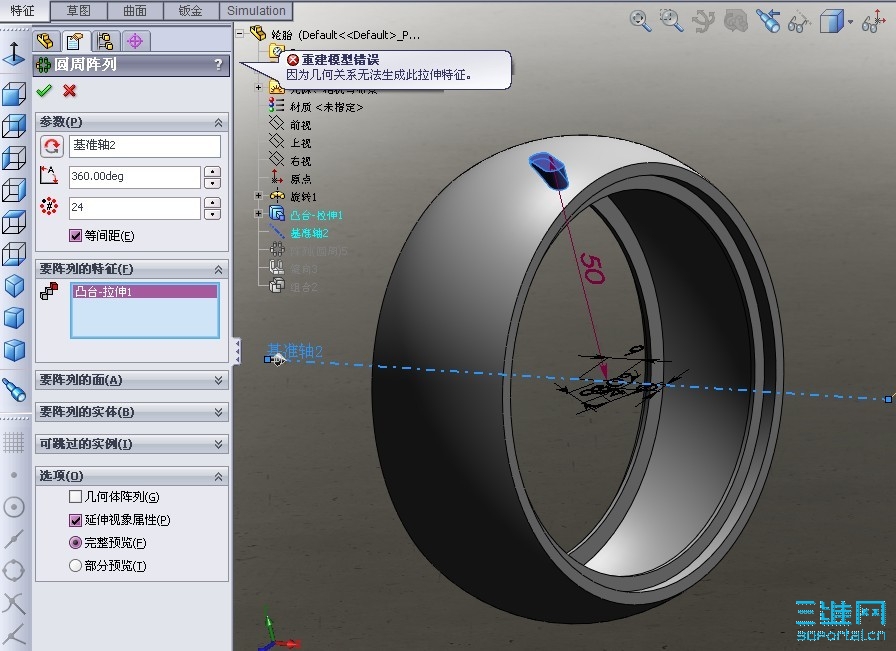Click the 材质 material icon in tree
The image size is (896, 651).
coord(277,105)
